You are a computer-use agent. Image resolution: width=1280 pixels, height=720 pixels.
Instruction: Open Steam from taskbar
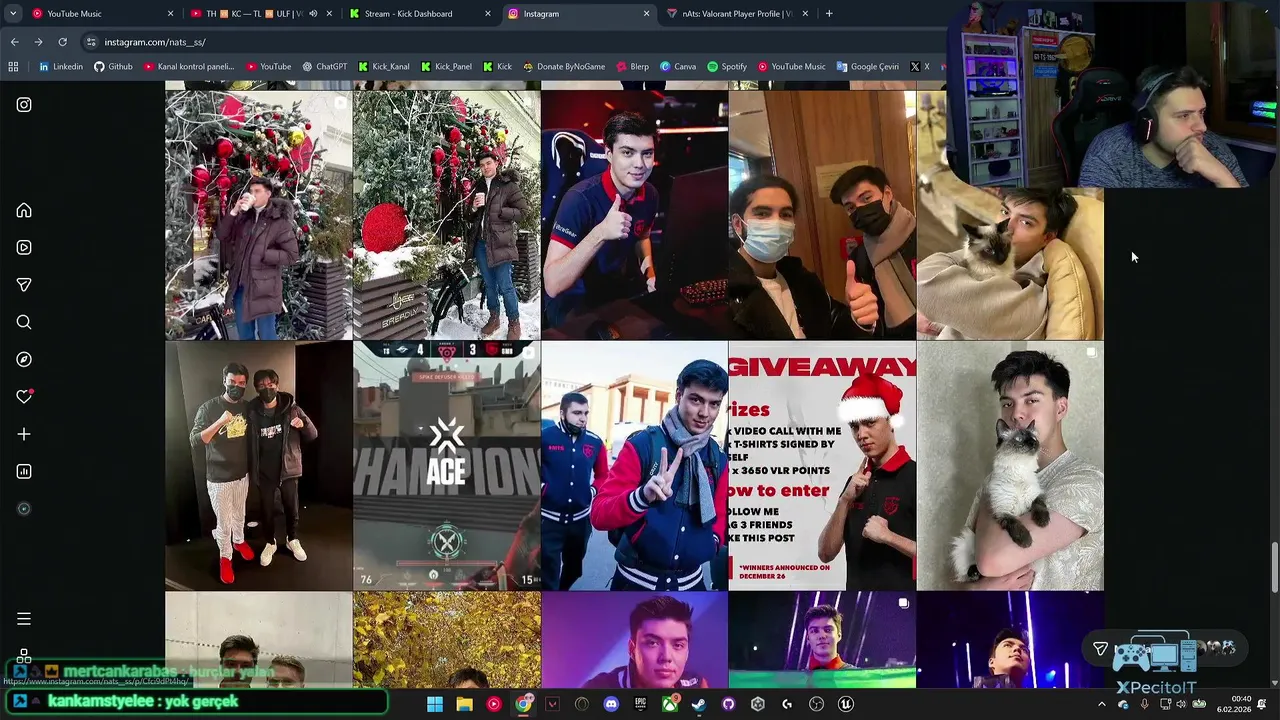698,704
